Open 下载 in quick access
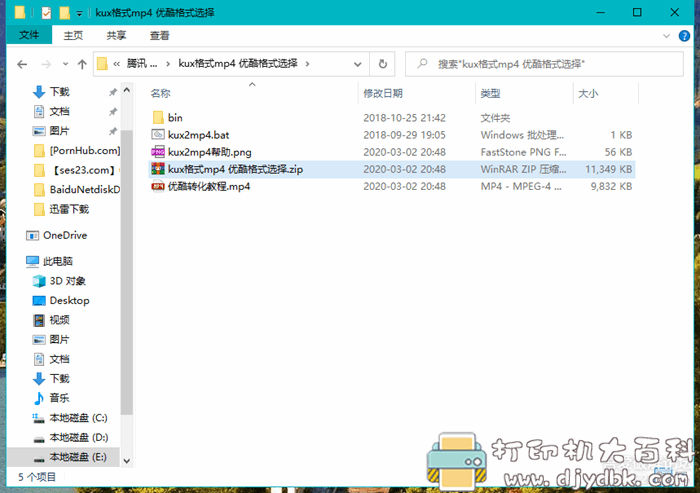 coord(59,92)
